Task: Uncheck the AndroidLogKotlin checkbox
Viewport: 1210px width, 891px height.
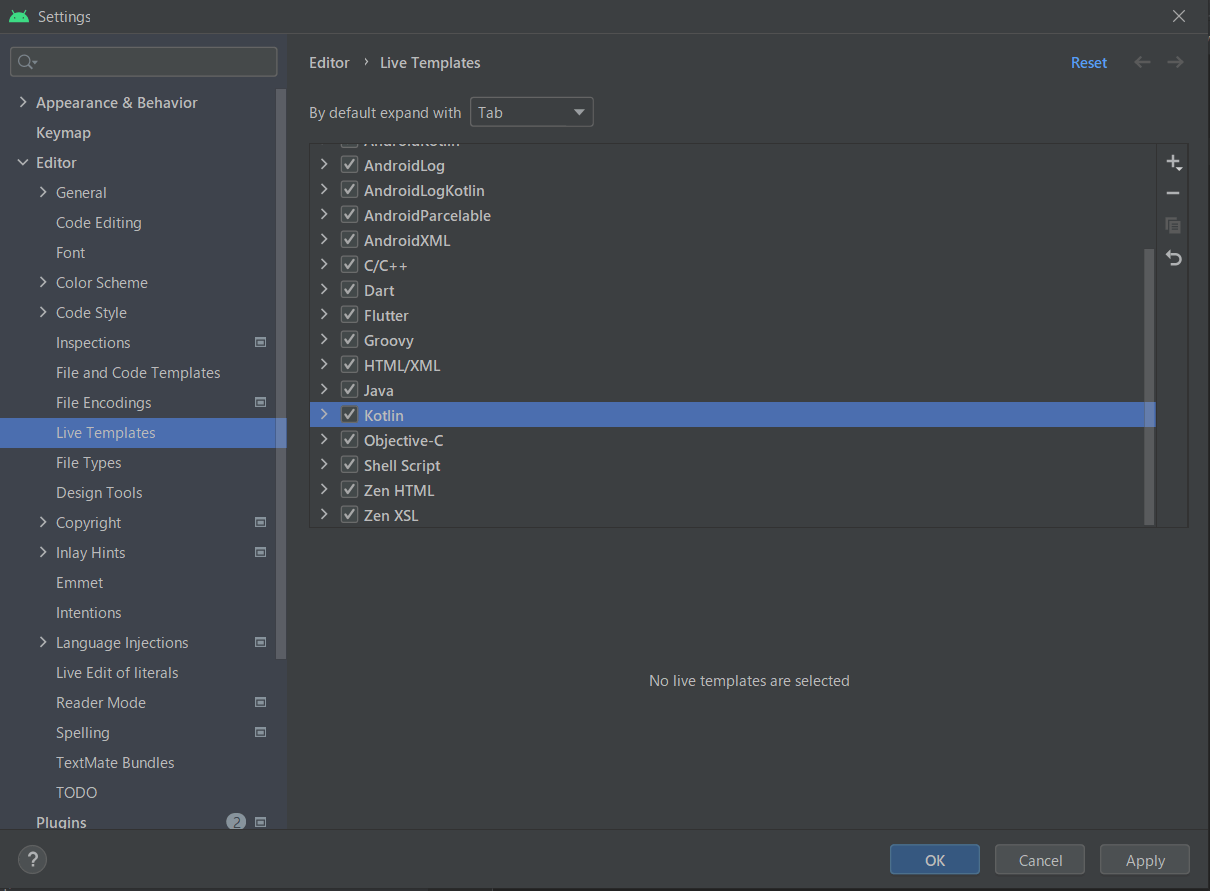Action: (349, 189)
